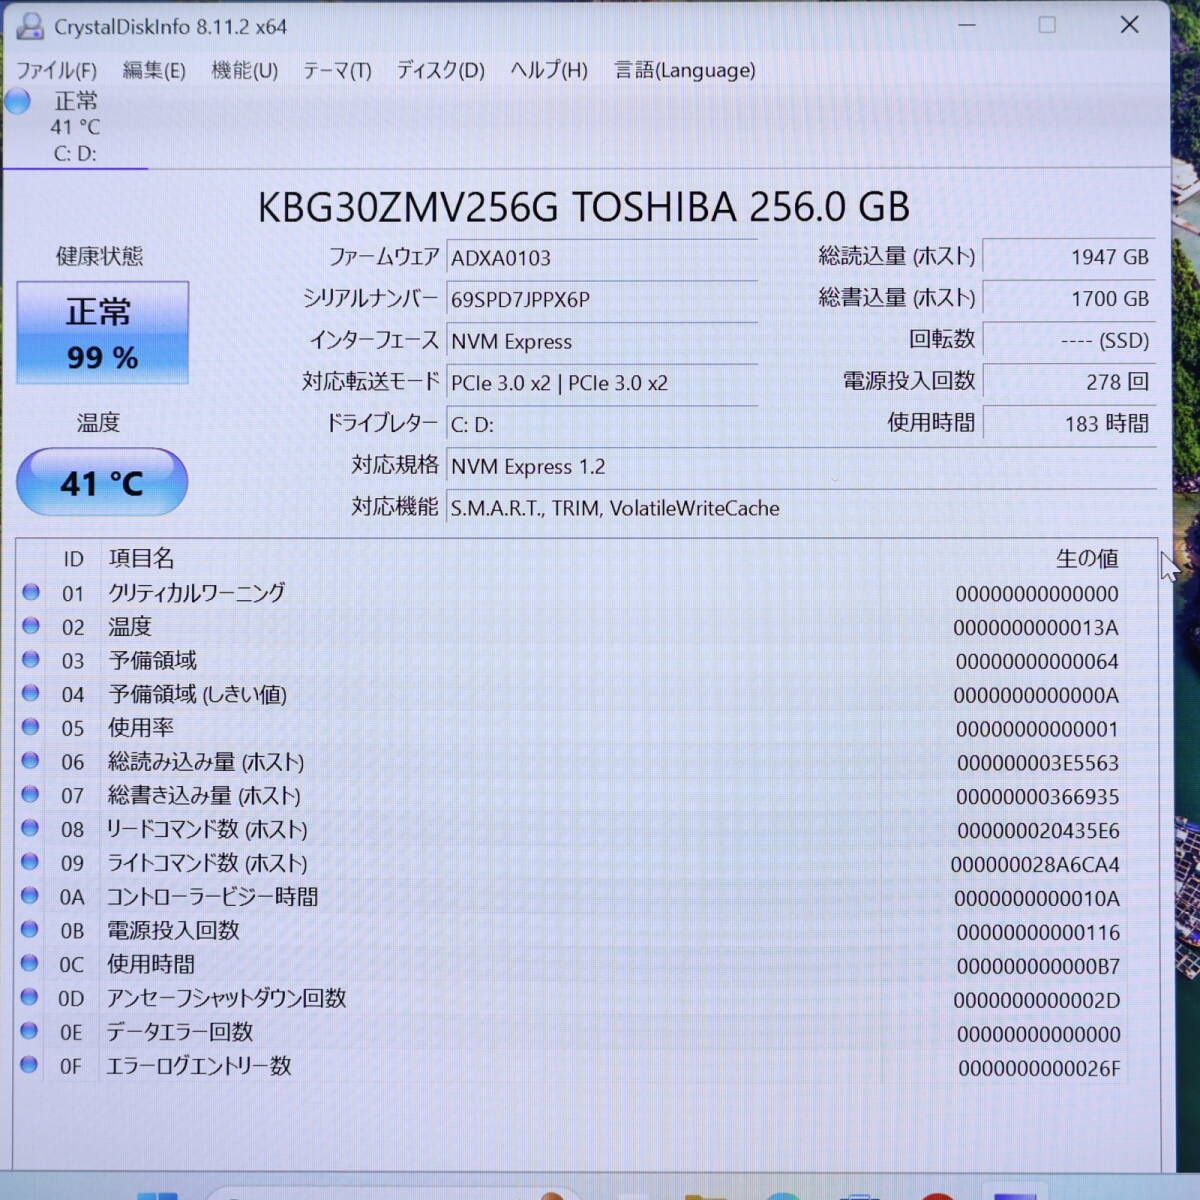This screenshot has width=1200, height=1200.
Task: Click raw value 000000028A6CA4
Action: [1035, 865]
